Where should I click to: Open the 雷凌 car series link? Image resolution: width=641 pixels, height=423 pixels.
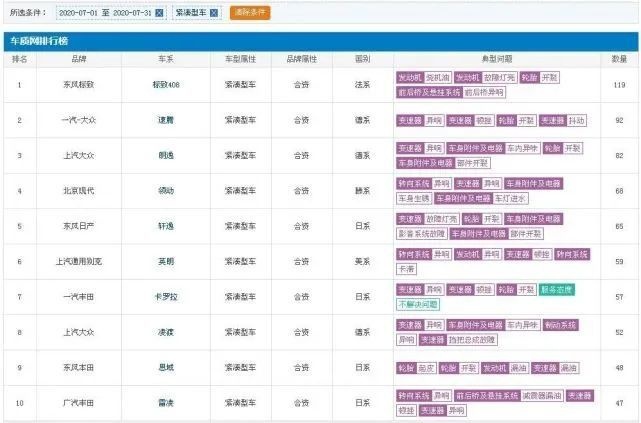pos(166,403)
